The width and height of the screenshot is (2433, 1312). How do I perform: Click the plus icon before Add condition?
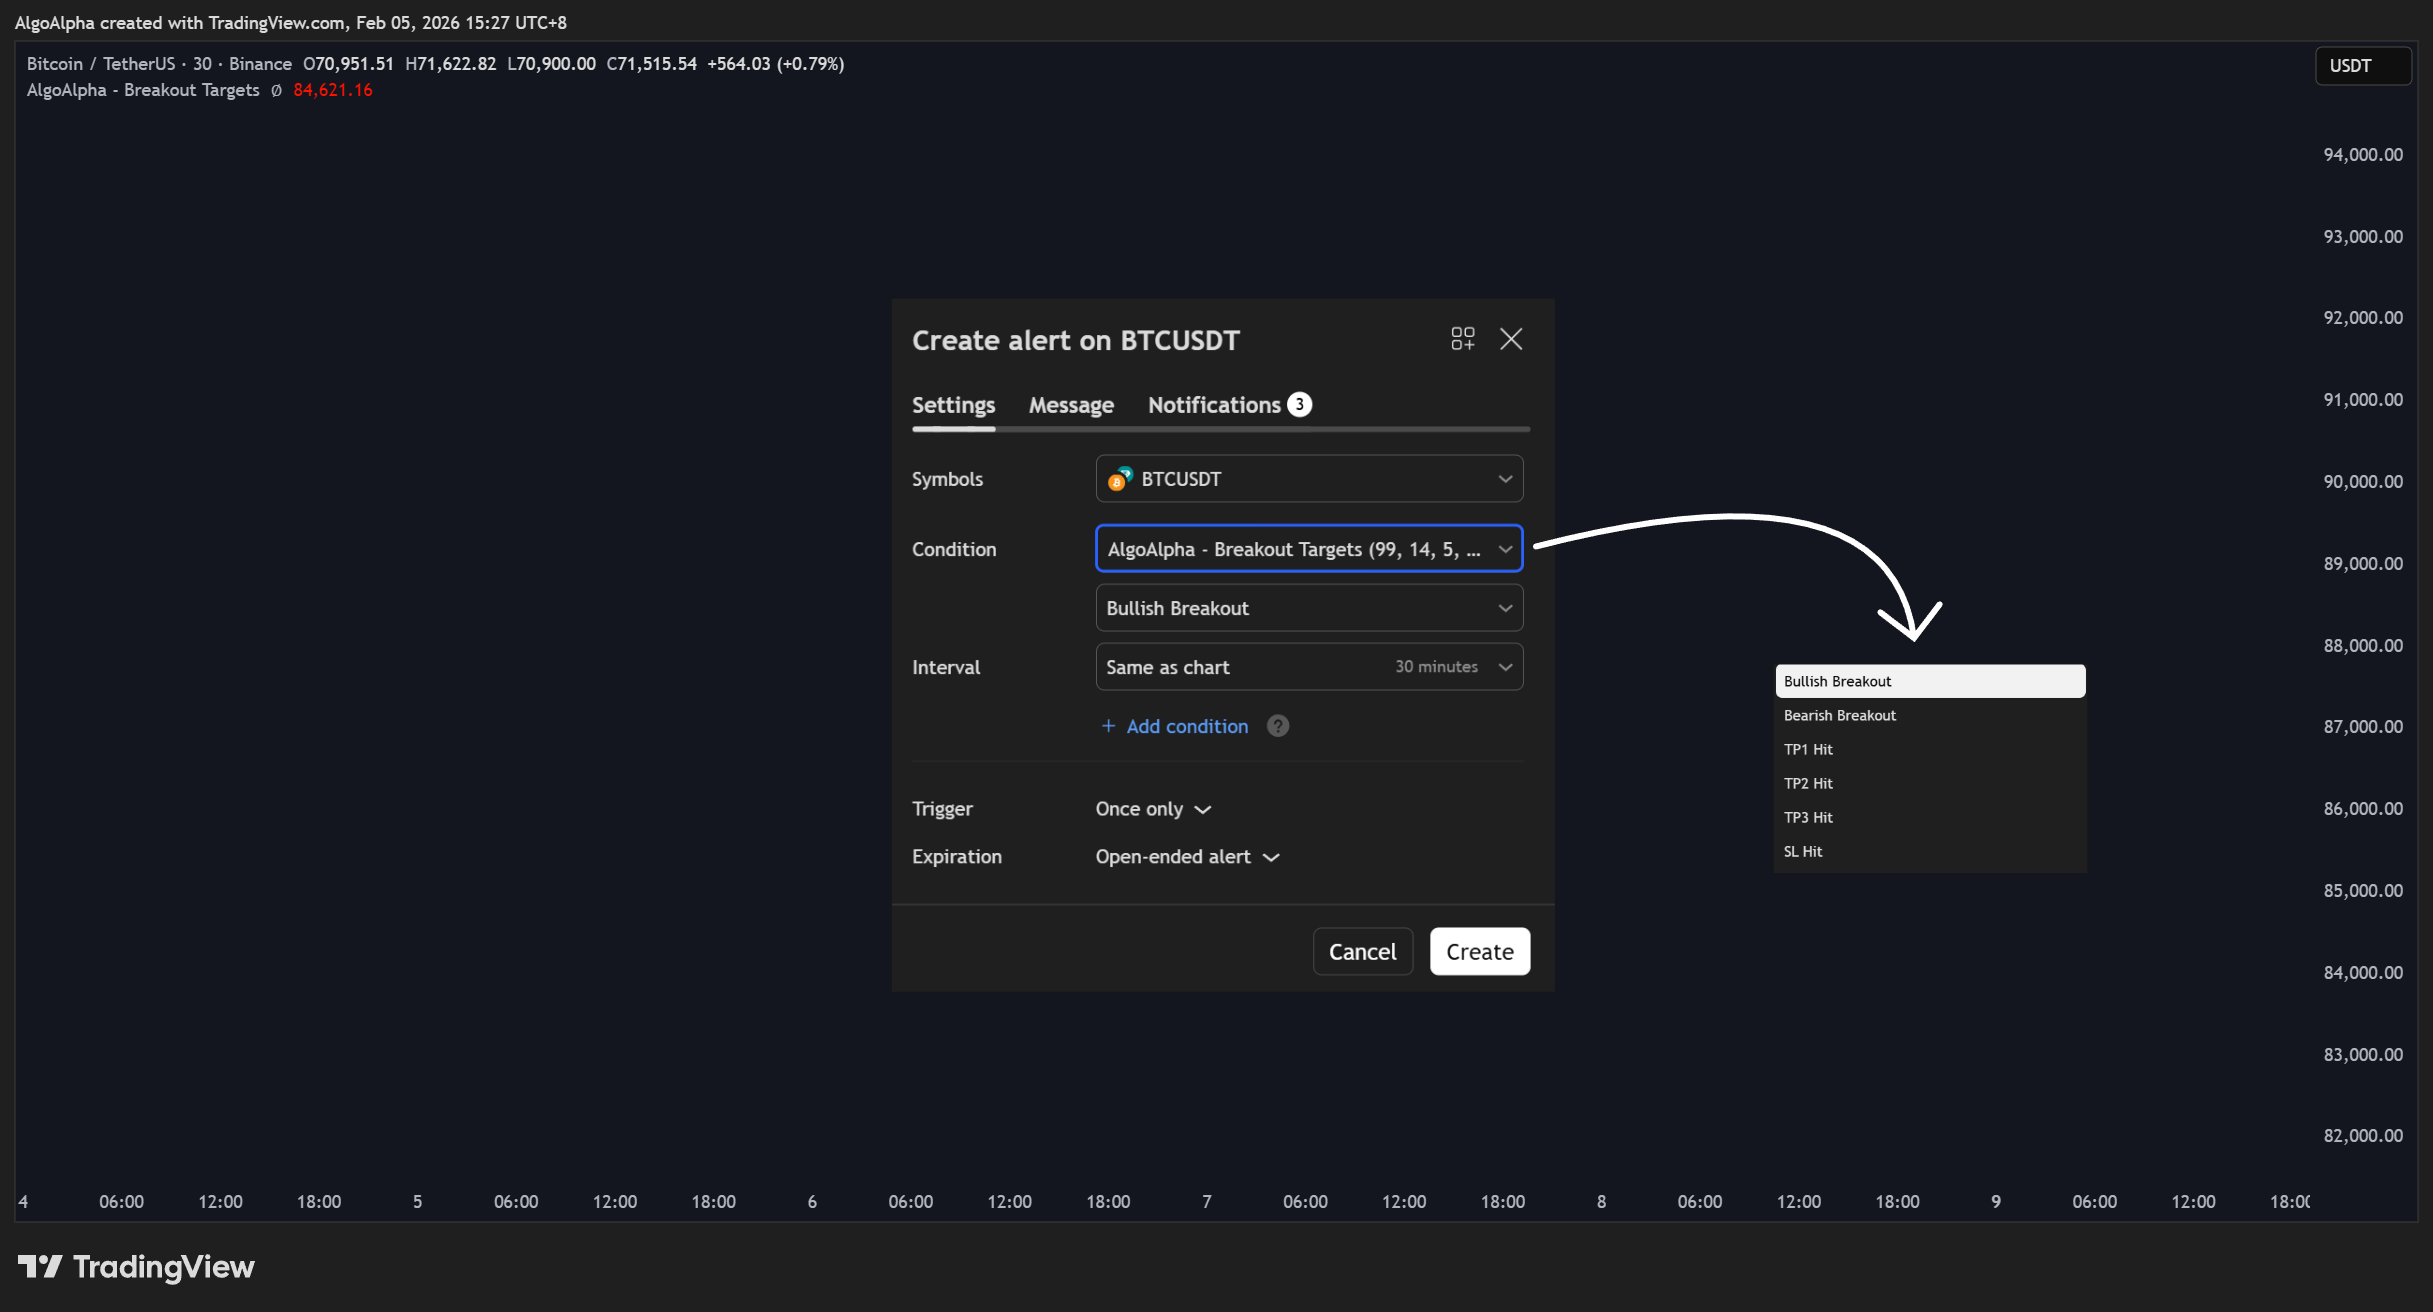click(1108, 726)
